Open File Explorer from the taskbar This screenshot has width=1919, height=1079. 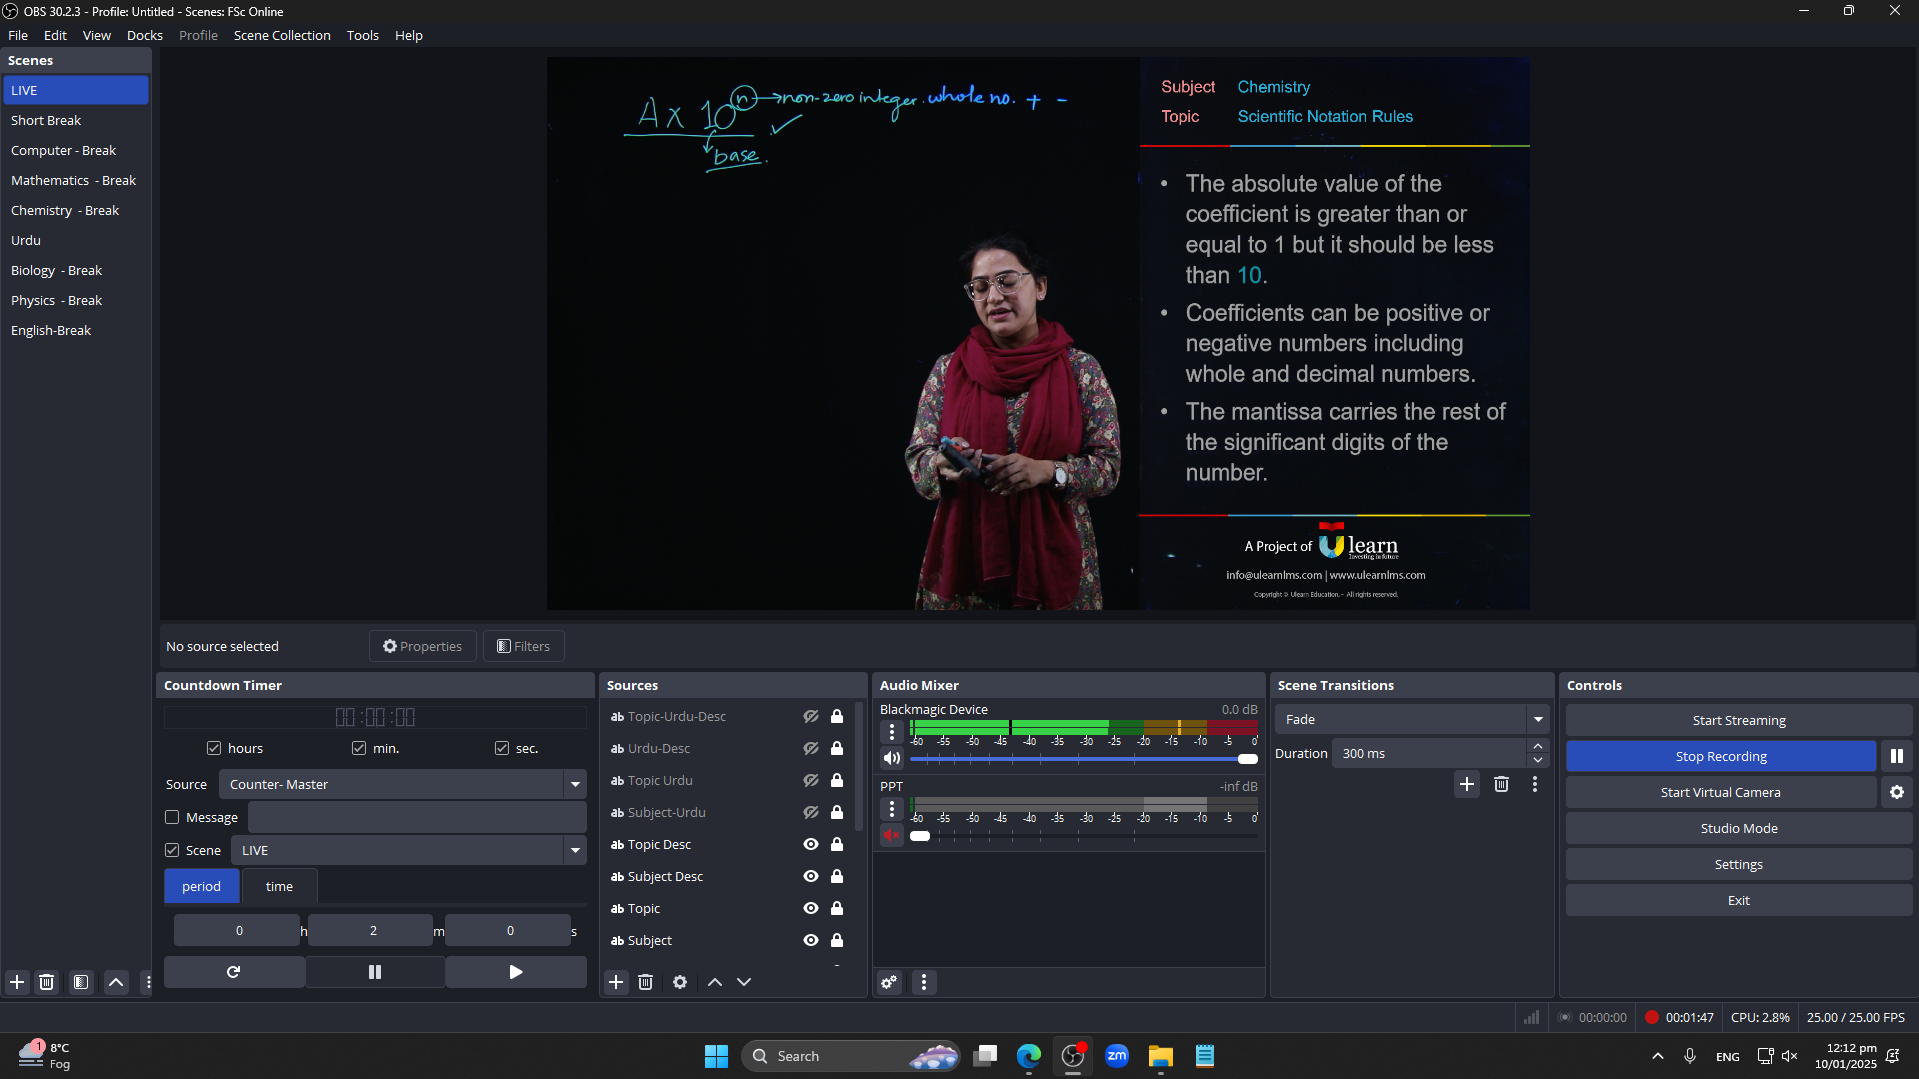click(x=1160, y=1056)
